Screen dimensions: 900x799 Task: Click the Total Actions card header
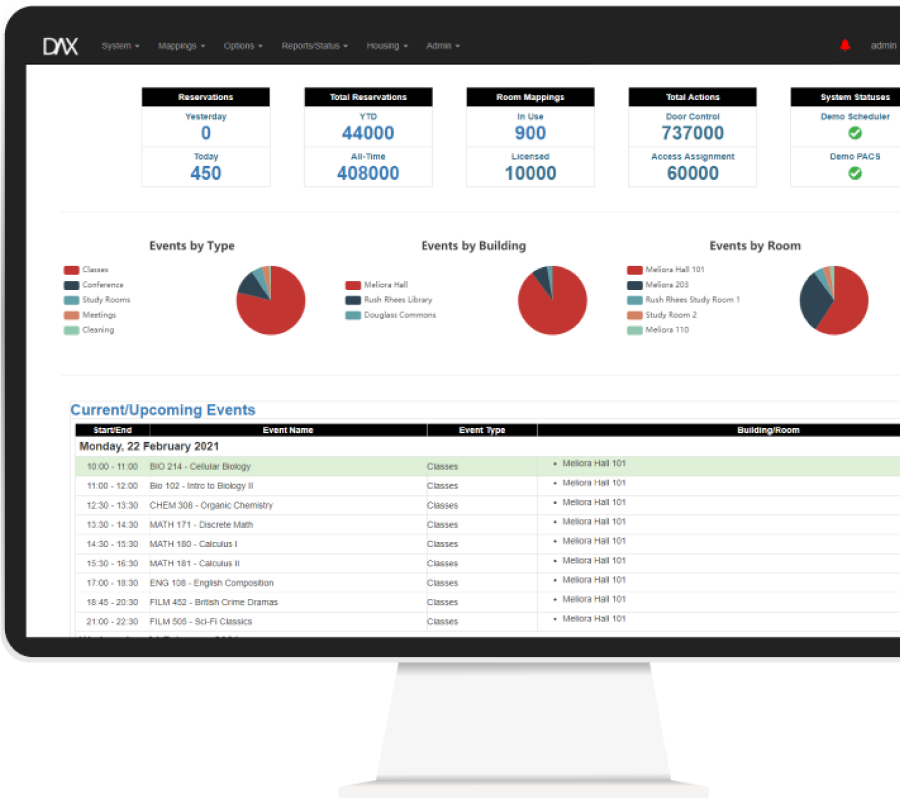point(693,97)
